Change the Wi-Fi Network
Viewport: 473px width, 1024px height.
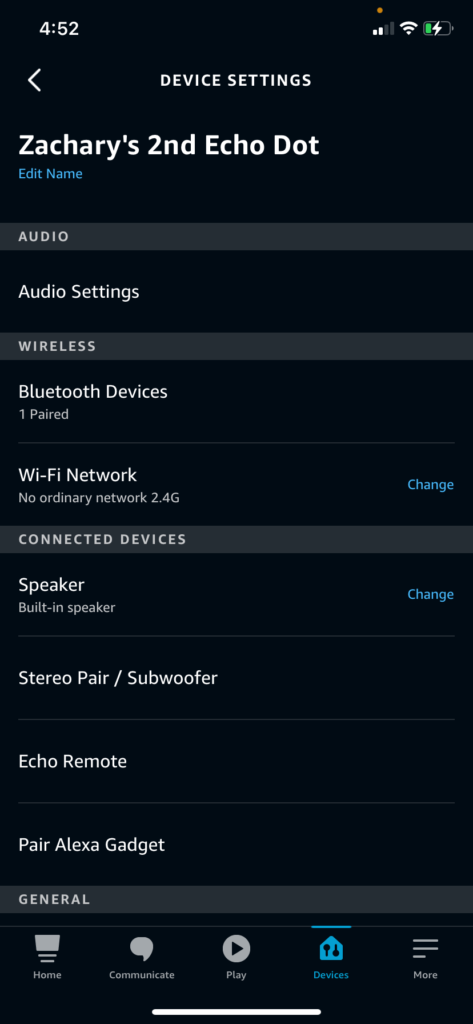click(431, 485)
